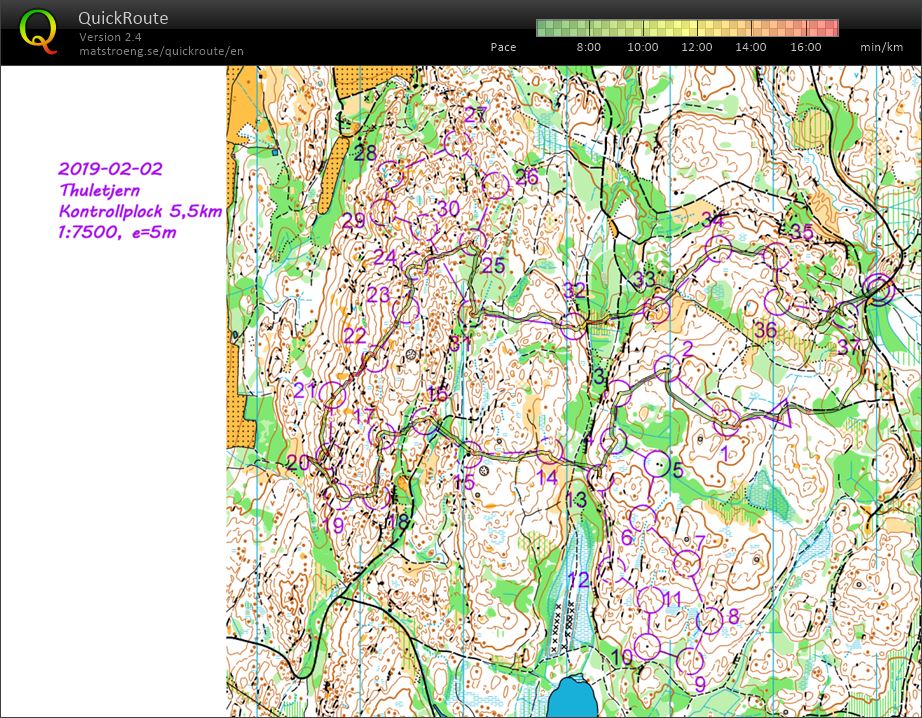Click the Thuletjern map title text
922x718 pixels.
tap(98, 190)
